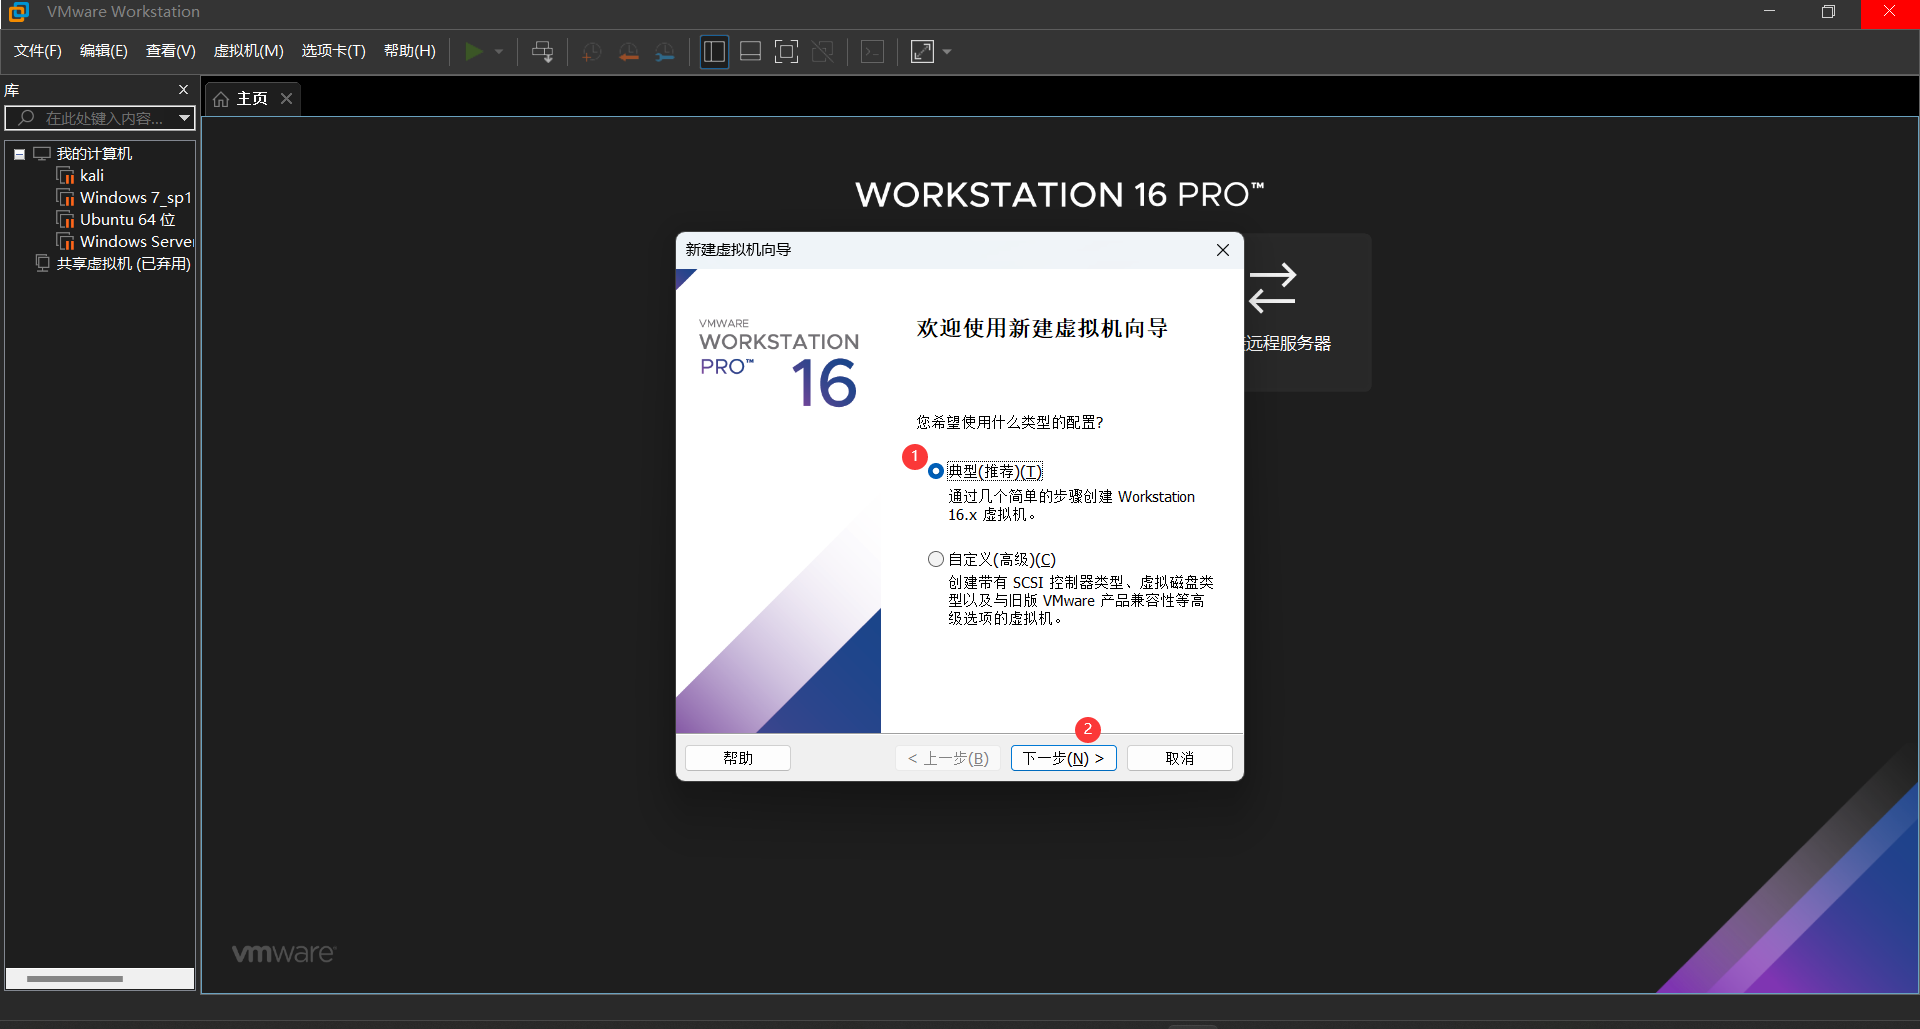Click the connect remote server arrows icon
The height and width of the screenshot is (1029, 1920).
click(x=1273, y=288)
